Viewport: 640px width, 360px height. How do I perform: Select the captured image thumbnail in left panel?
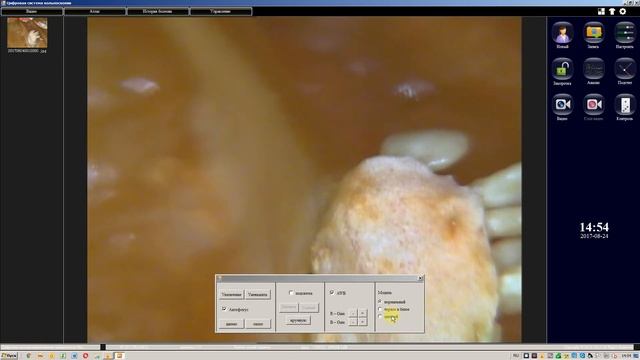(x=27, y=33)
